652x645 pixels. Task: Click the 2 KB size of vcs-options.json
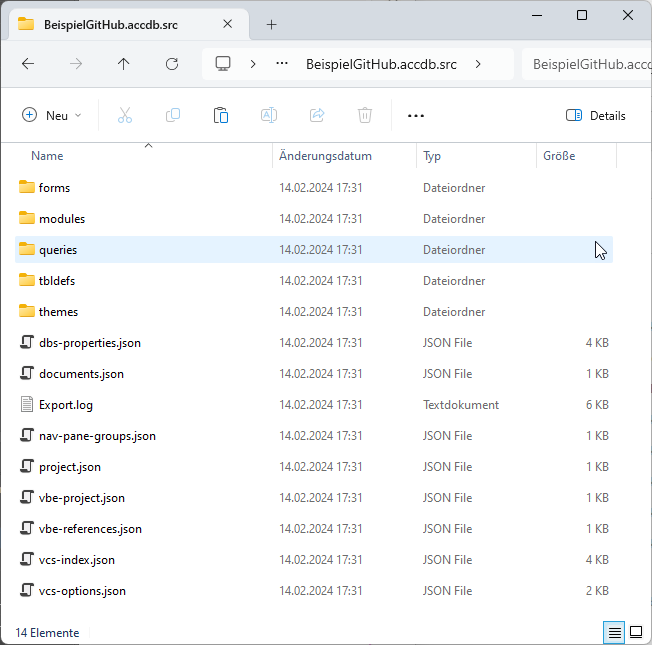(x=597, y=591)
